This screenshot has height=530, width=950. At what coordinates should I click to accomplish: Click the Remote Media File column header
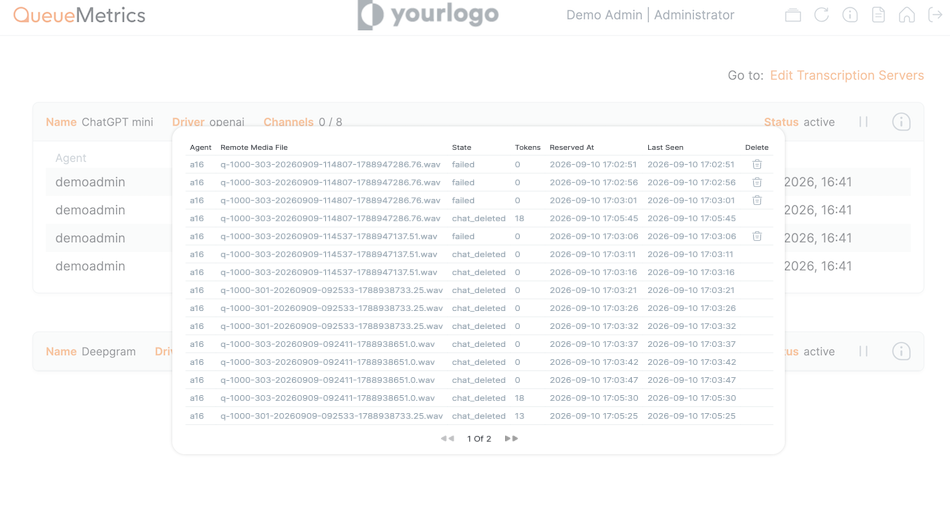click(x=254, y=147)
